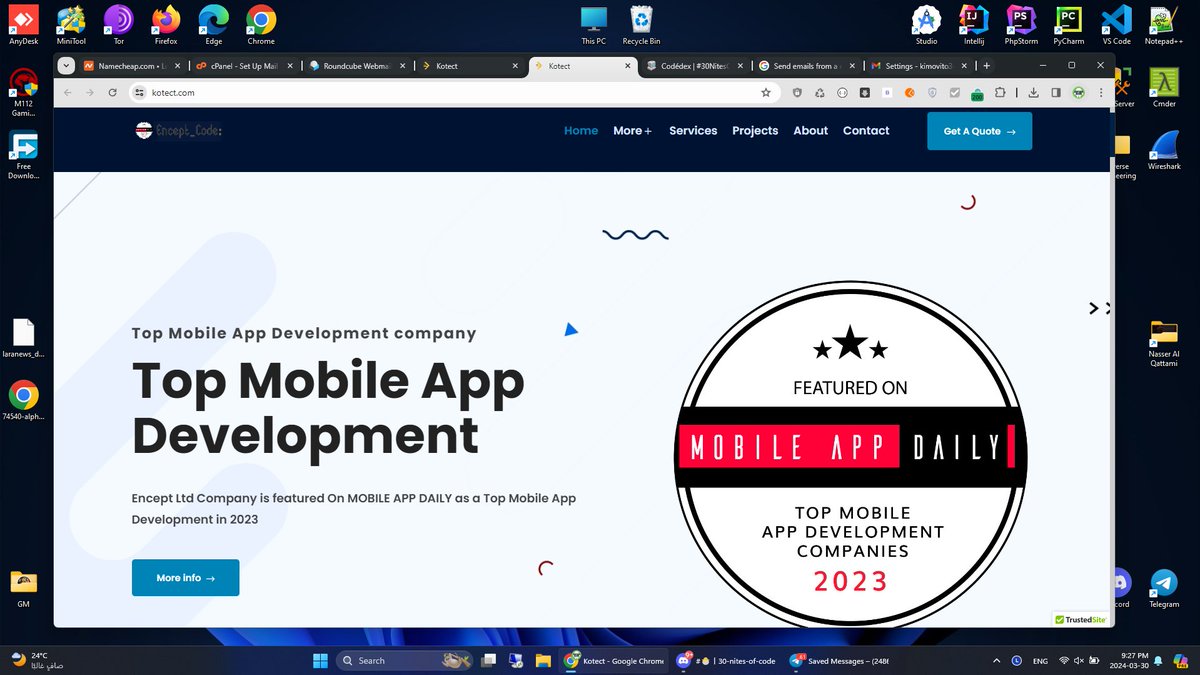Screen dimensions: 1200x675
Task: Click the TrustedSite badge on the webpage
Action: pos(1080,619)
